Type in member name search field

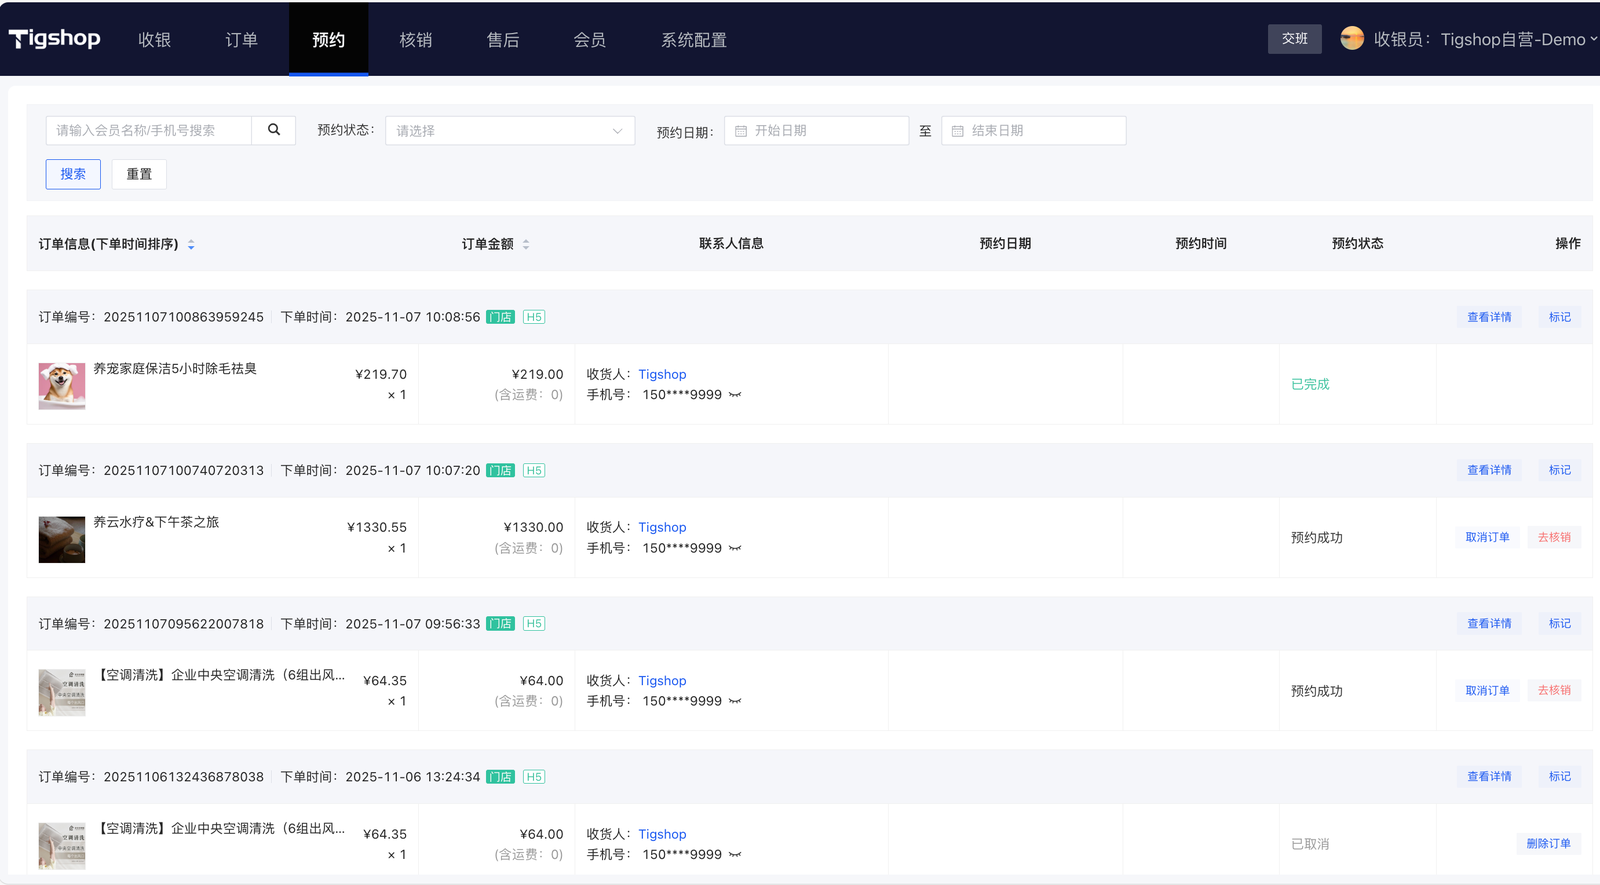click(149, 131)
